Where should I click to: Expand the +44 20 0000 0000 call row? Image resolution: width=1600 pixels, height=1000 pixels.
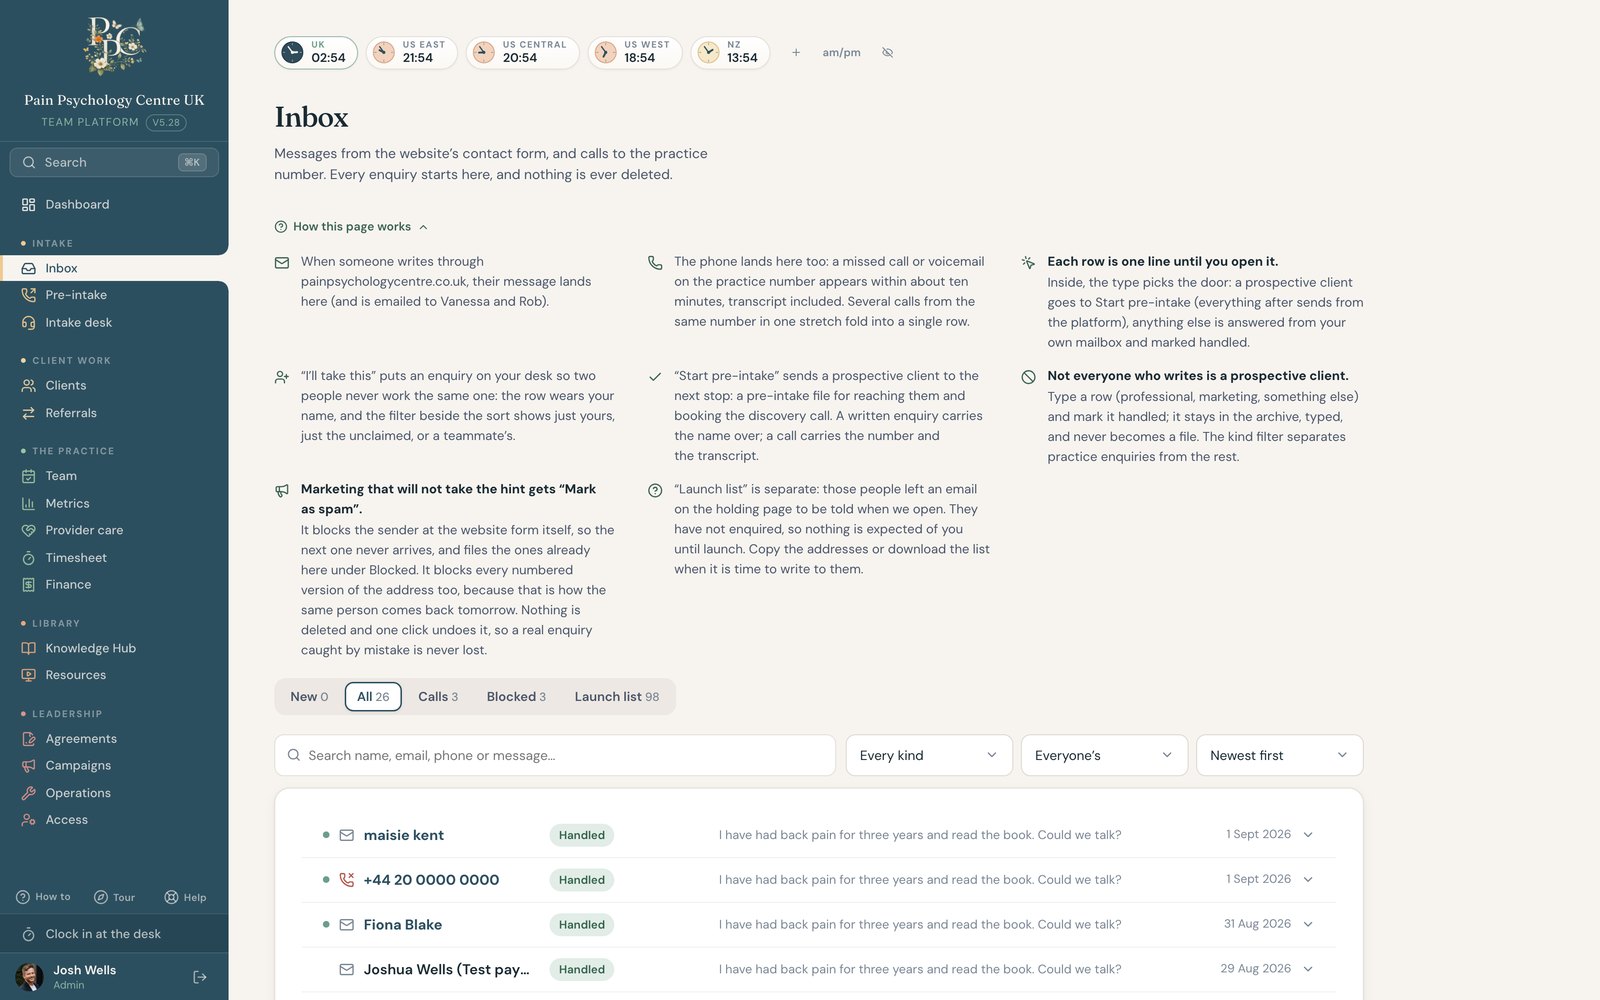[x=1308, y=880]
